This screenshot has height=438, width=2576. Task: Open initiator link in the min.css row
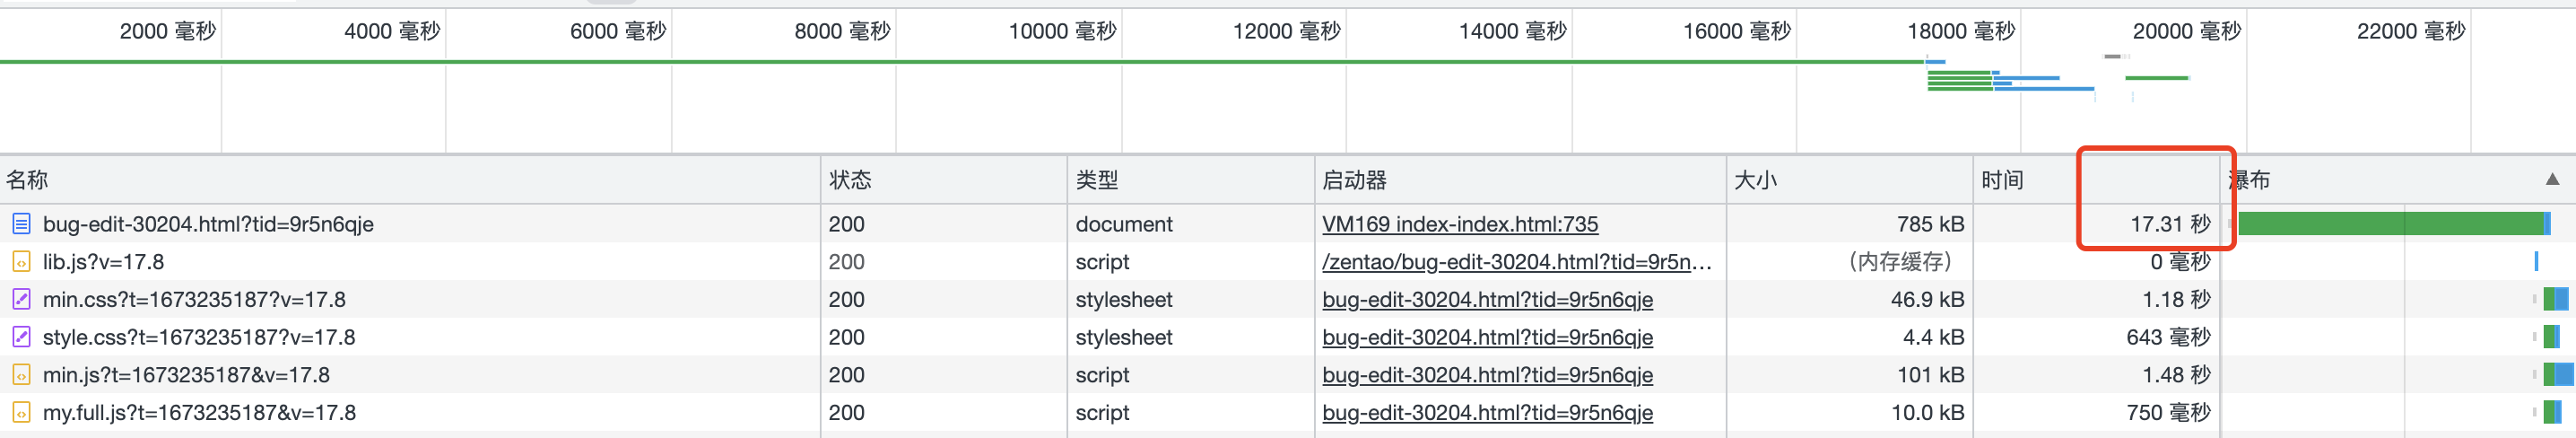[1487, 299]
